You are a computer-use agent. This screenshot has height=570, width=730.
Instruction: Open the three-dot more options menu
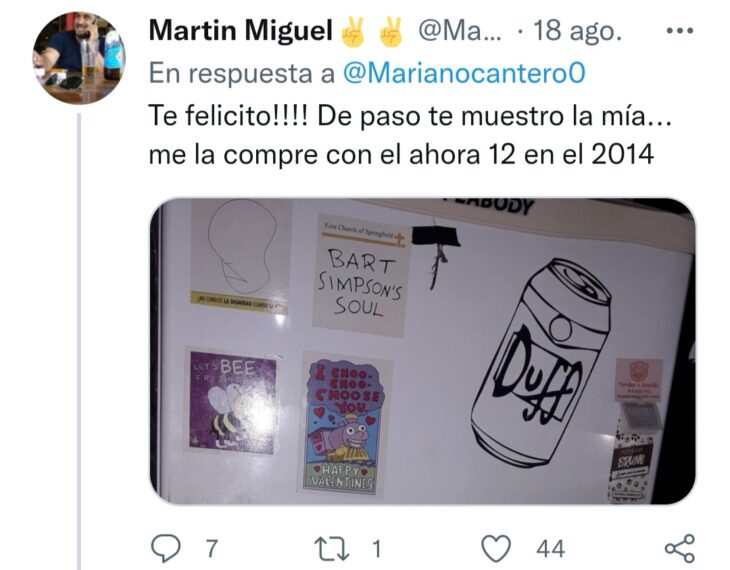pos(680,31)
